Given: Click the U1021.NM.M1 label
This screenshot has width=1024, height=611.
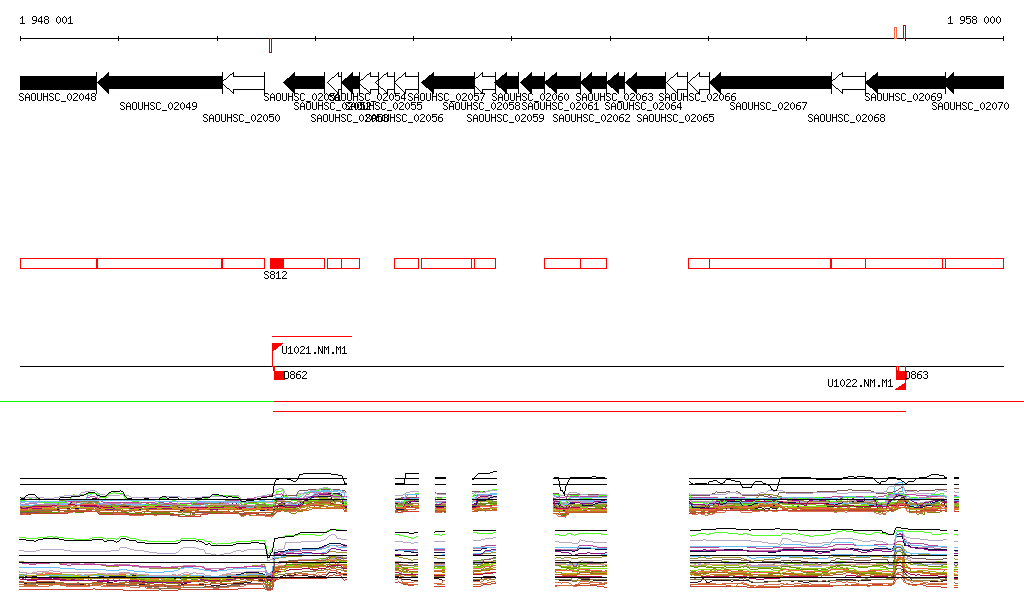Looking at the screenshot, I should pyautogui.click(x=314, y=351).
